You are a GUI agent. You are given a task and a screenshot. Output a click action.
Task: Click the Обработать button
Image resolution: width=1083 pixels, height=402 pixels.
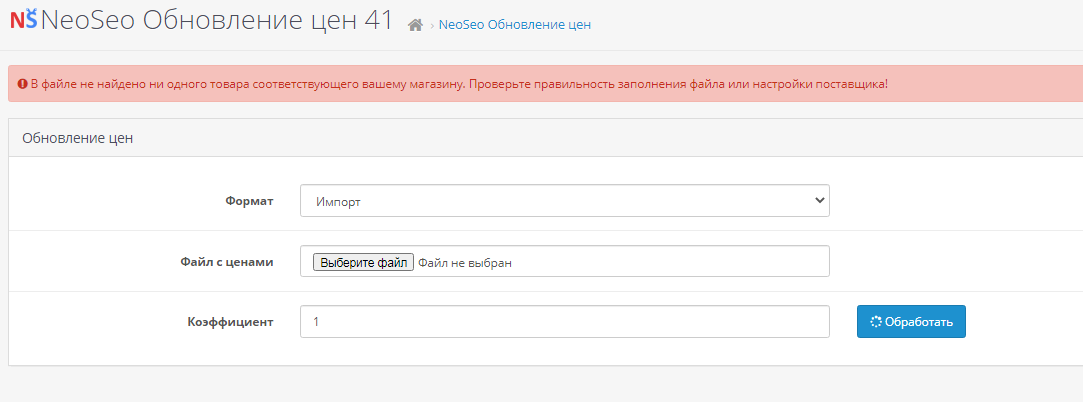pos(911,322)
